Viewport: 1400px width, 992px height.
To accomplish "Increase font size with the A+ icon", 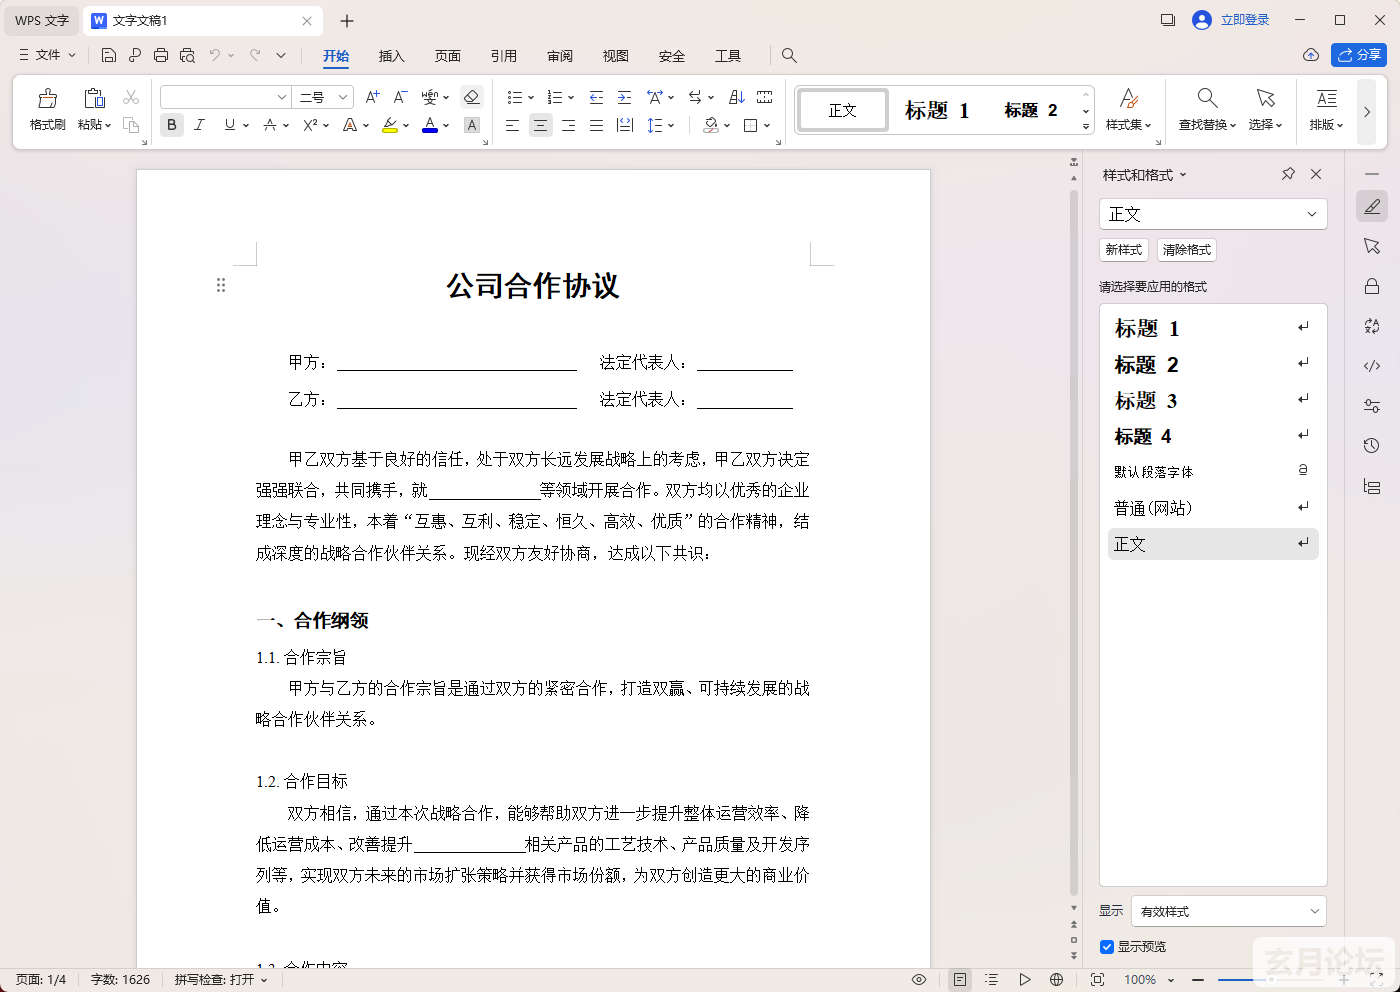I will coord(372,97).
